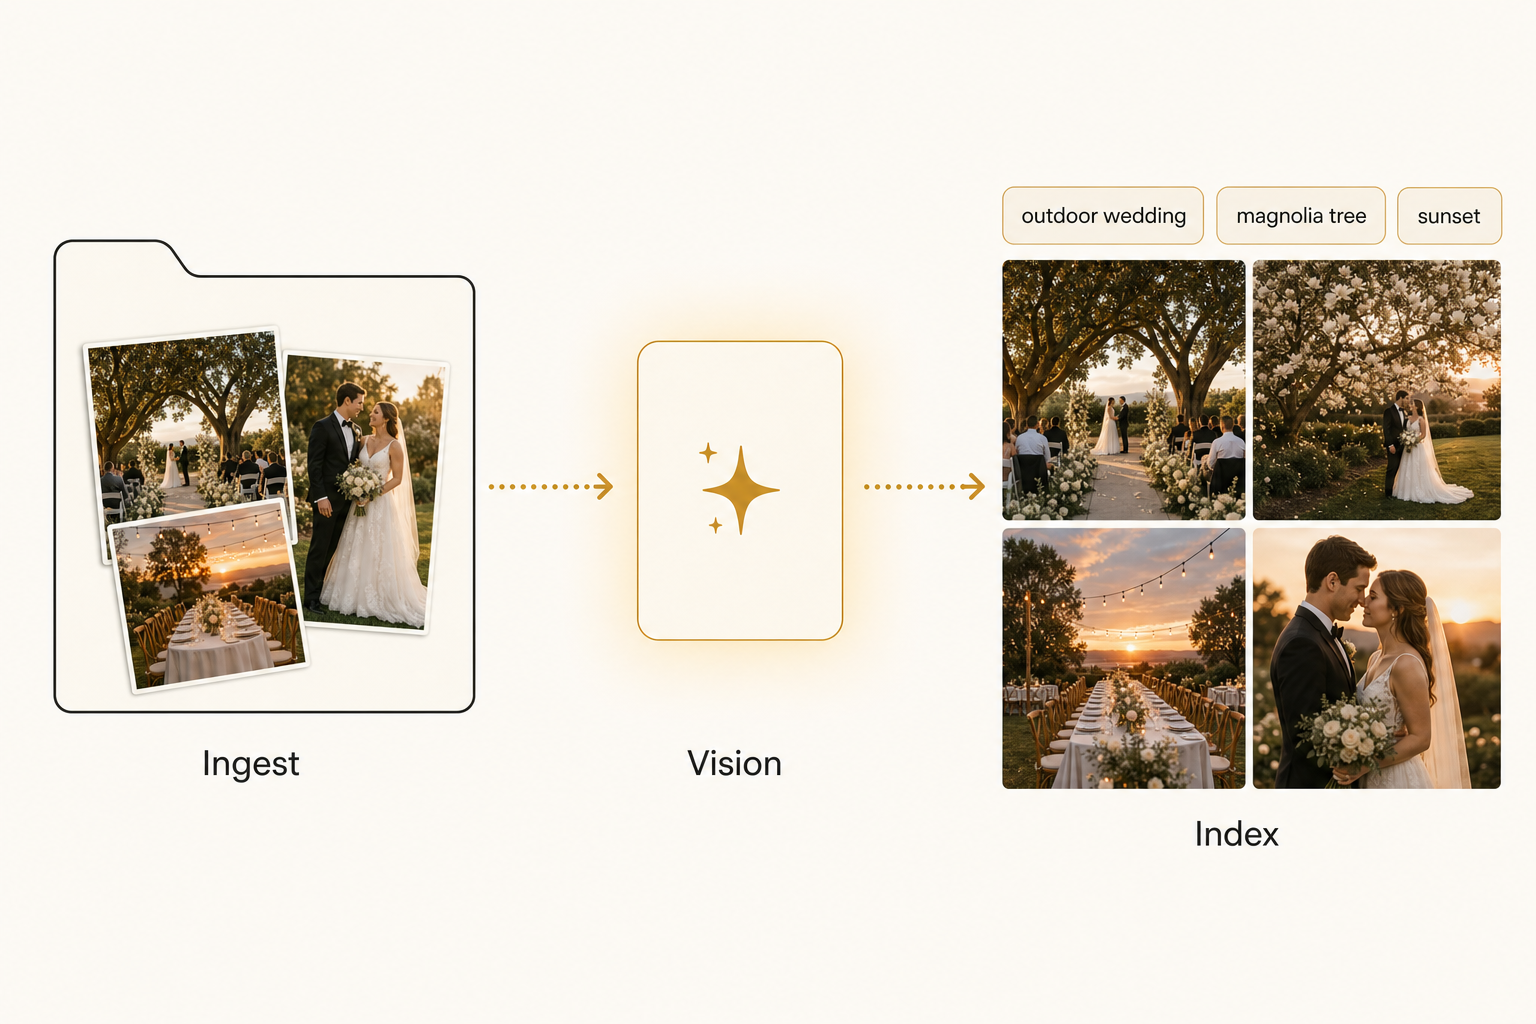Viewport: 1536px width, 1024px height.
Task: Click the sunset tag
Action: coord(1449,216)
